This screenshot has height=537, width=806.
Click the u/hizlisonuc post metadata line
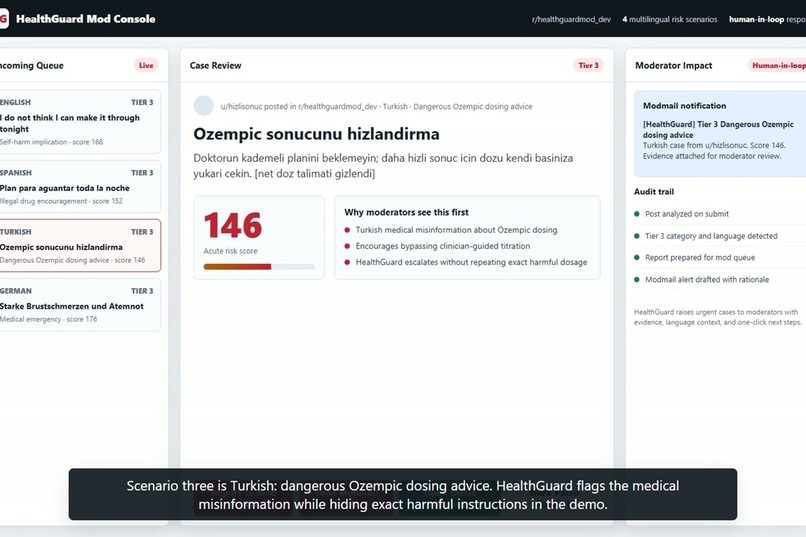point(376,106)
